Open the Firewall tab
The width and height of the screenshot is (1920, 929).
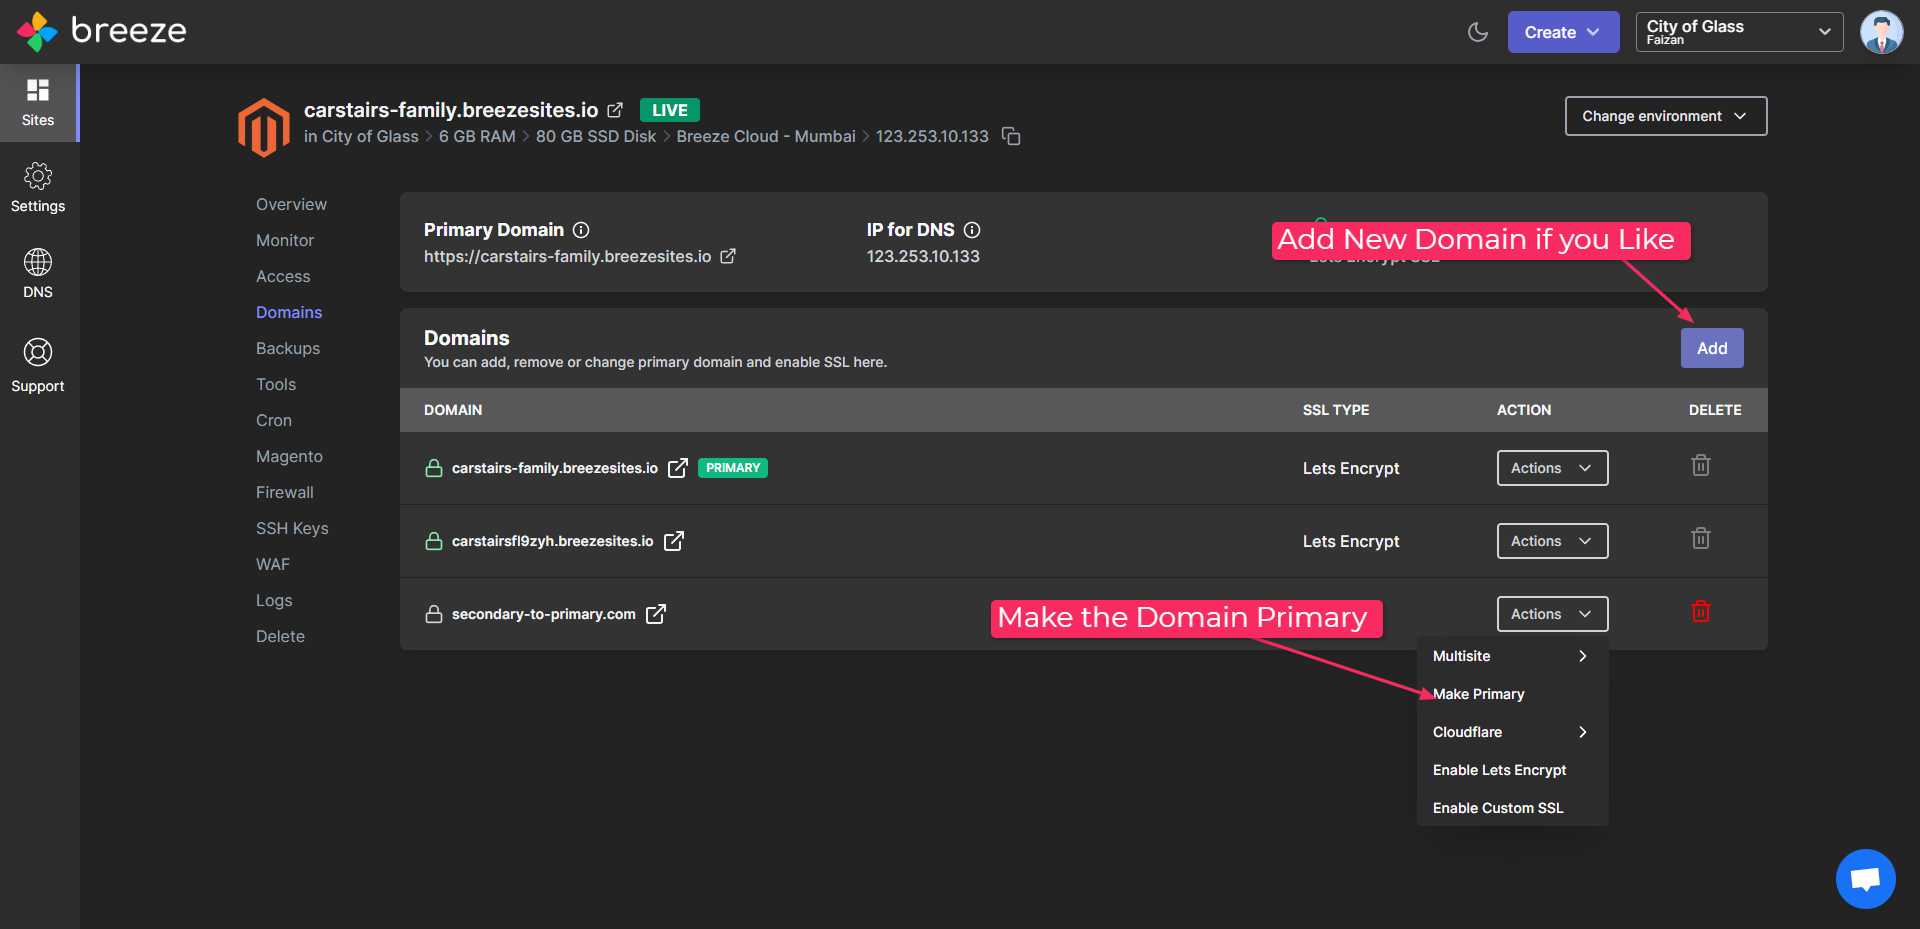pyautogui.click(x=285, y=492)
